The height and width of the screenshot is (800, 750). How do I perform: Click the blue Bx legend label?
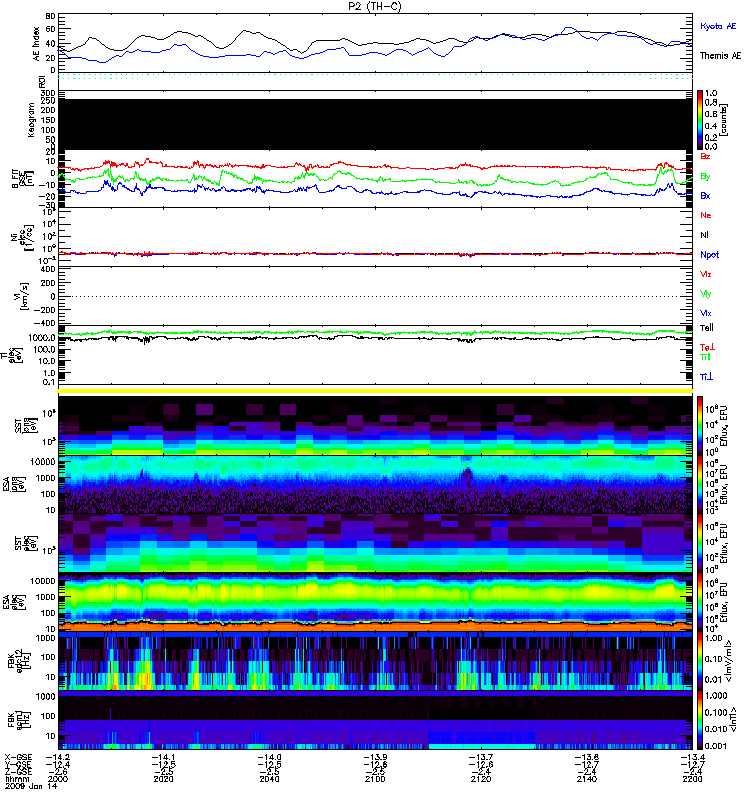tap(705, 195)
